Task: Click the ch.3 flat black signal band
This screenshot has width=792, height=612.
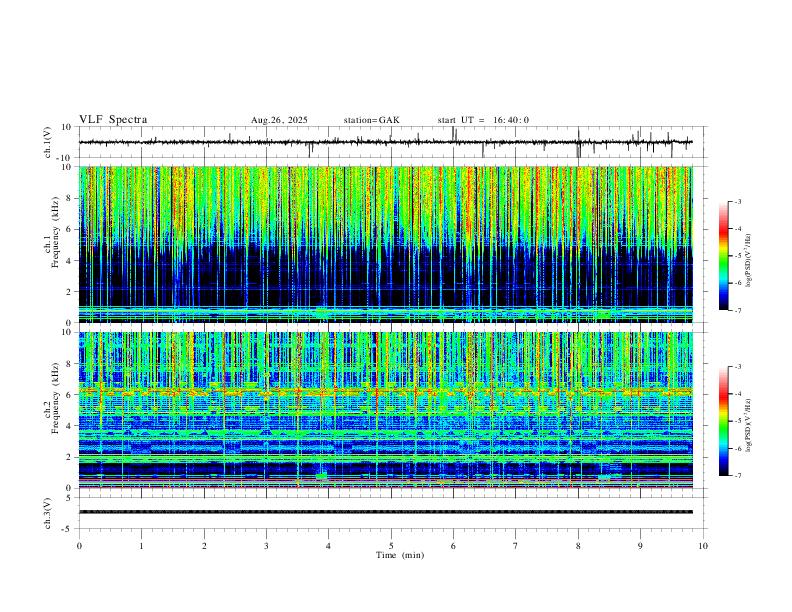Action: coord(385,512)
